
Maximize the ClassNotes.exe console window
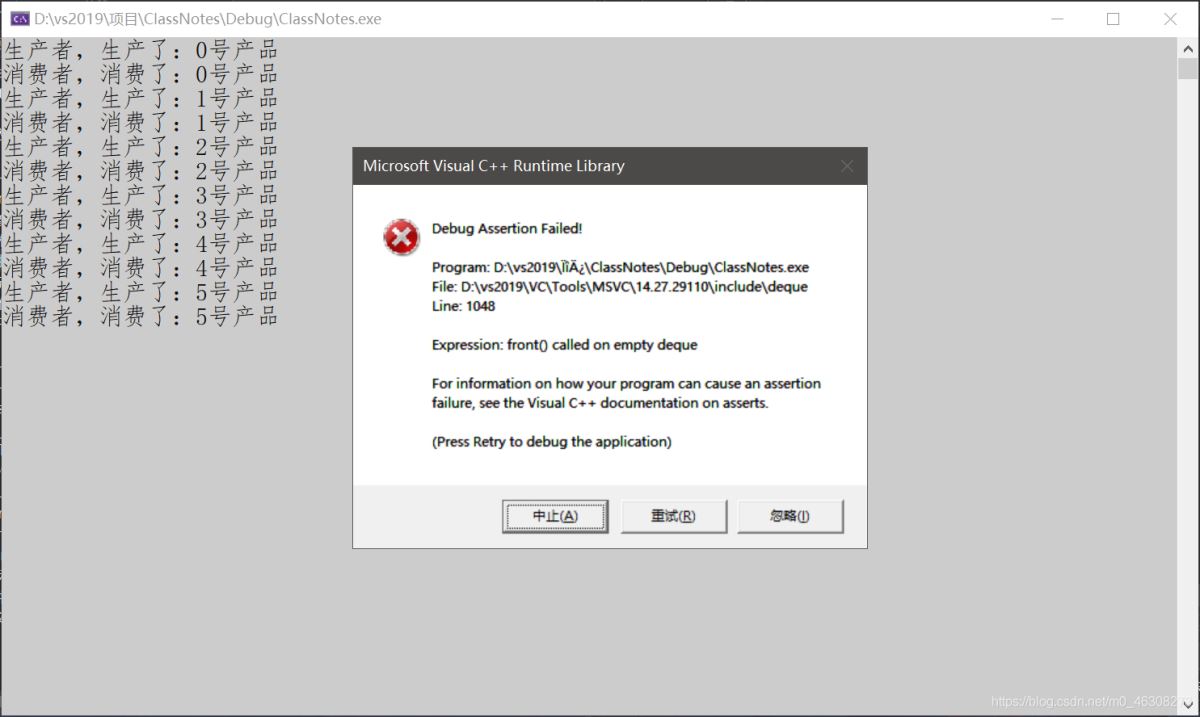(x=1113, y=19)
